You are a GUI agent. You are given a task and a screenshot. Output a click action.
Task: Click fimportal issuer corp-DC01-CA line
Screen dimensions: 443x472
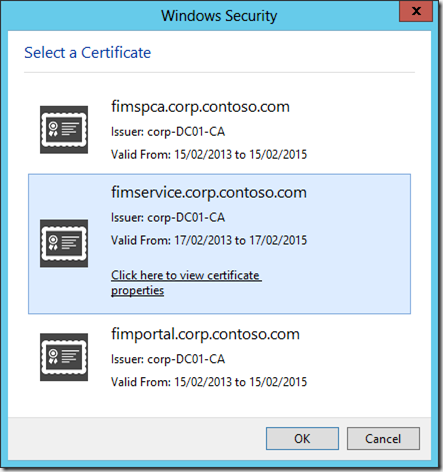(168, 359)
